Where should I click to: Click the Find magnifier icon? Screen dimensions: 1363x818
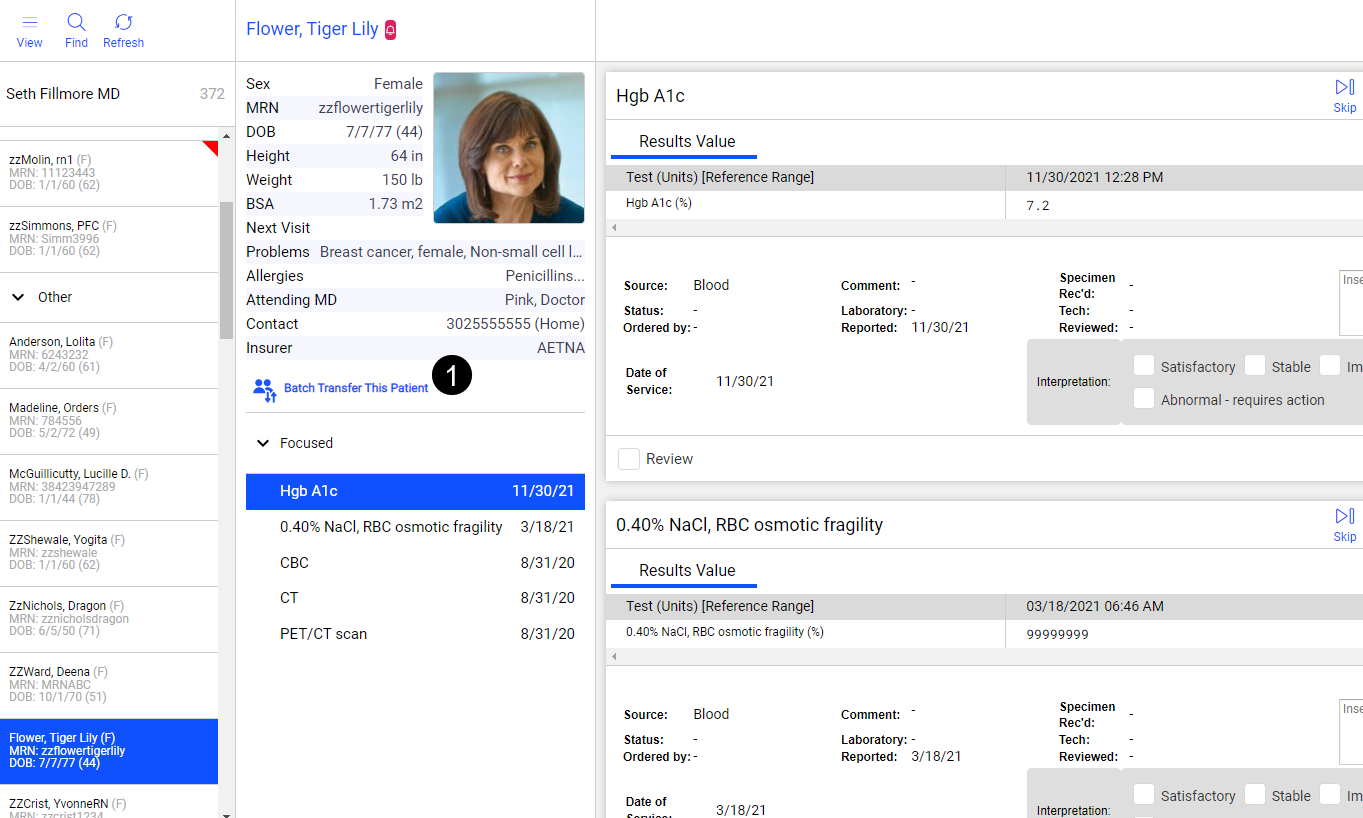click(76, 22)
